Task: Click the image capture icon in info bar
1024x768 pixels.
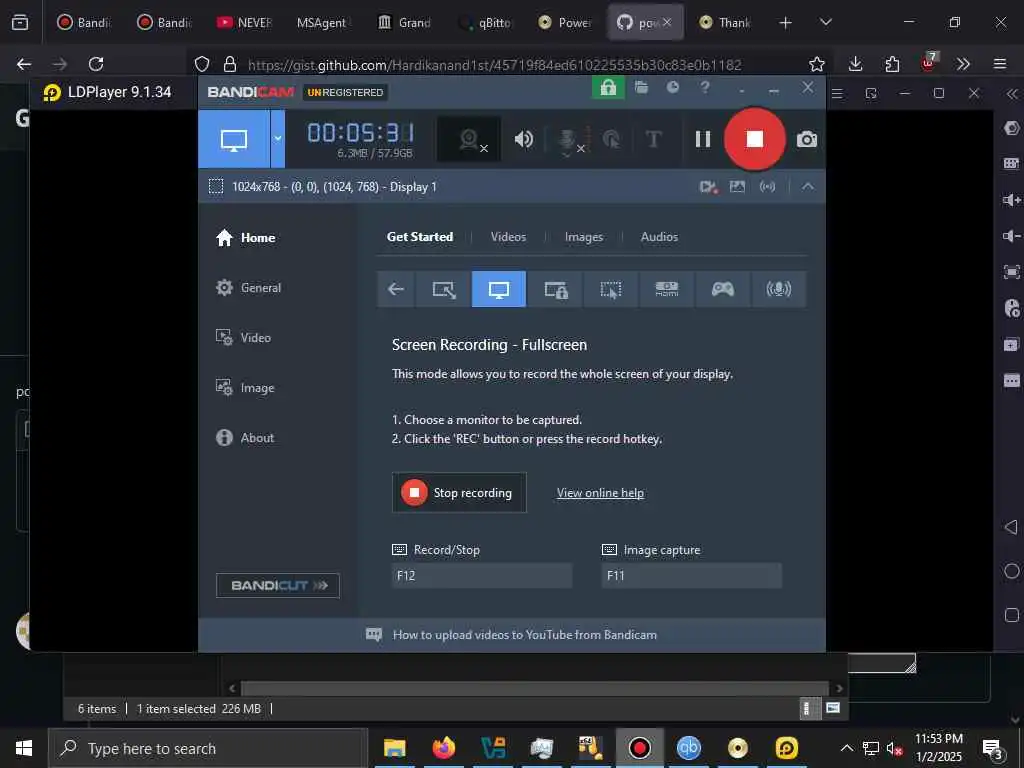Action: tap(737, 187)
